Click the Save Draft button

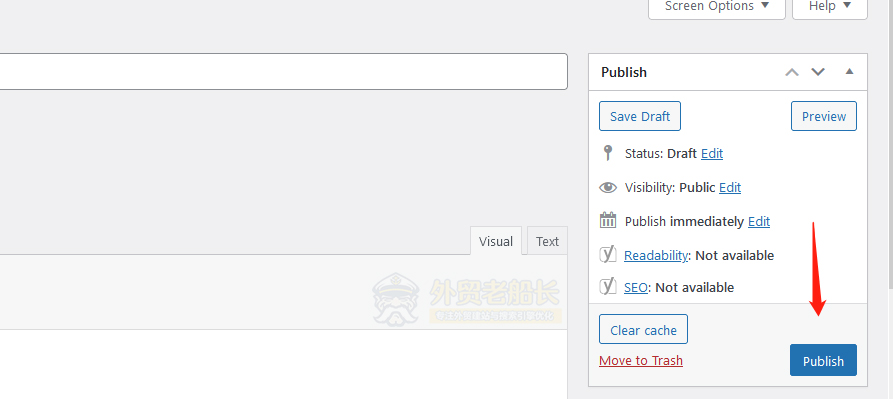click(x=640, y=116)
